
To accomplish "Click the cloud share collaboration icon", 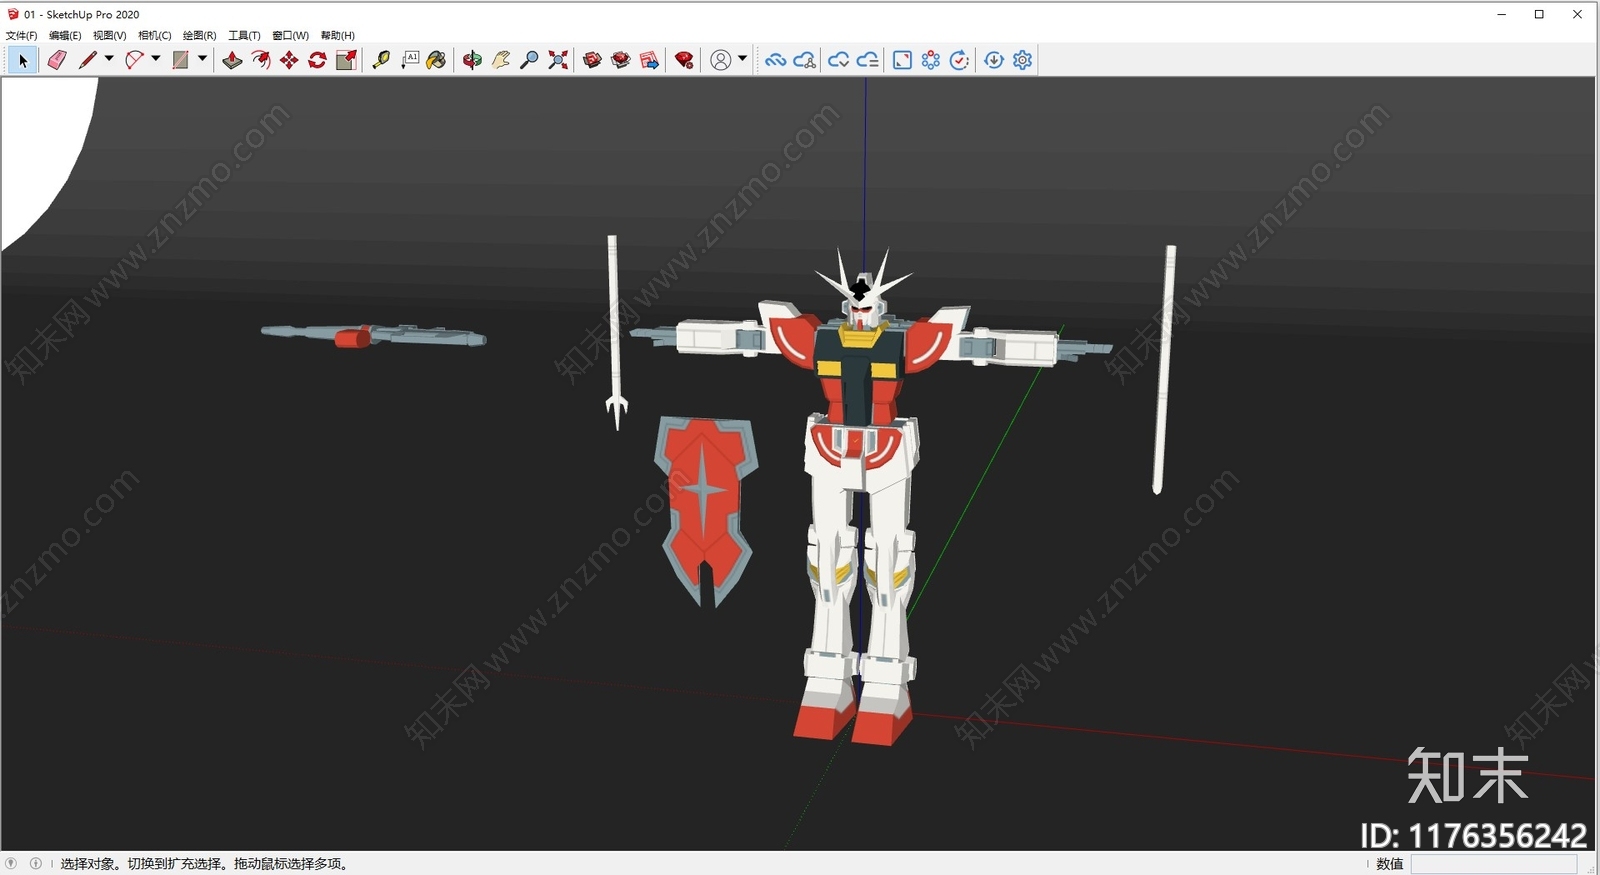I will click(x=804, y=60).
